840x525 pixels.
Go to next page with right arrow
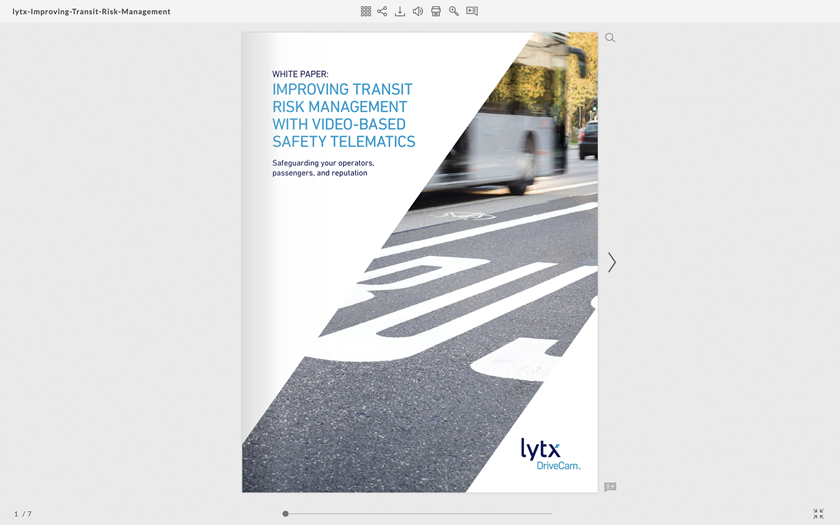(612, 262)
